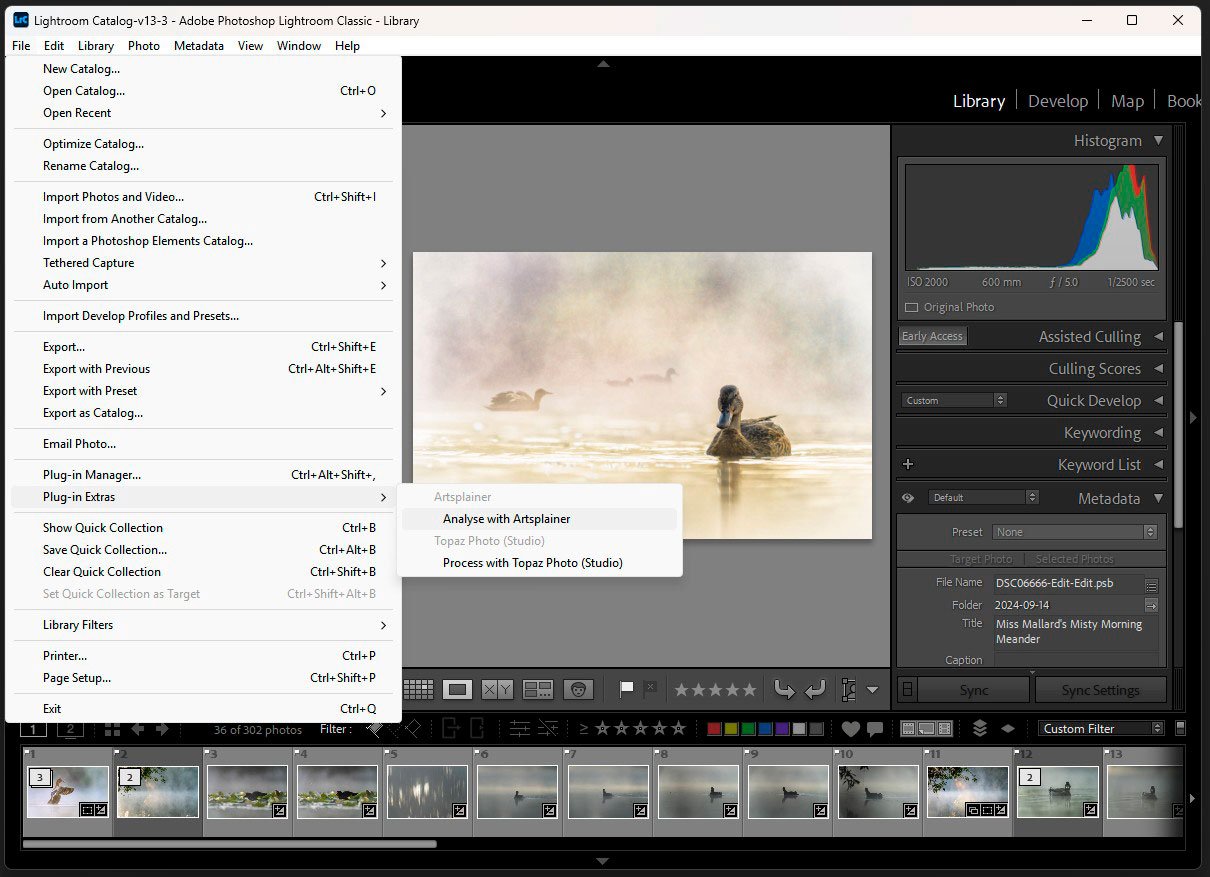The image size is (1210, 877).
Task: Rotate the photo counterclockwise
Action: pyautogui.click(x=785, y=689)
